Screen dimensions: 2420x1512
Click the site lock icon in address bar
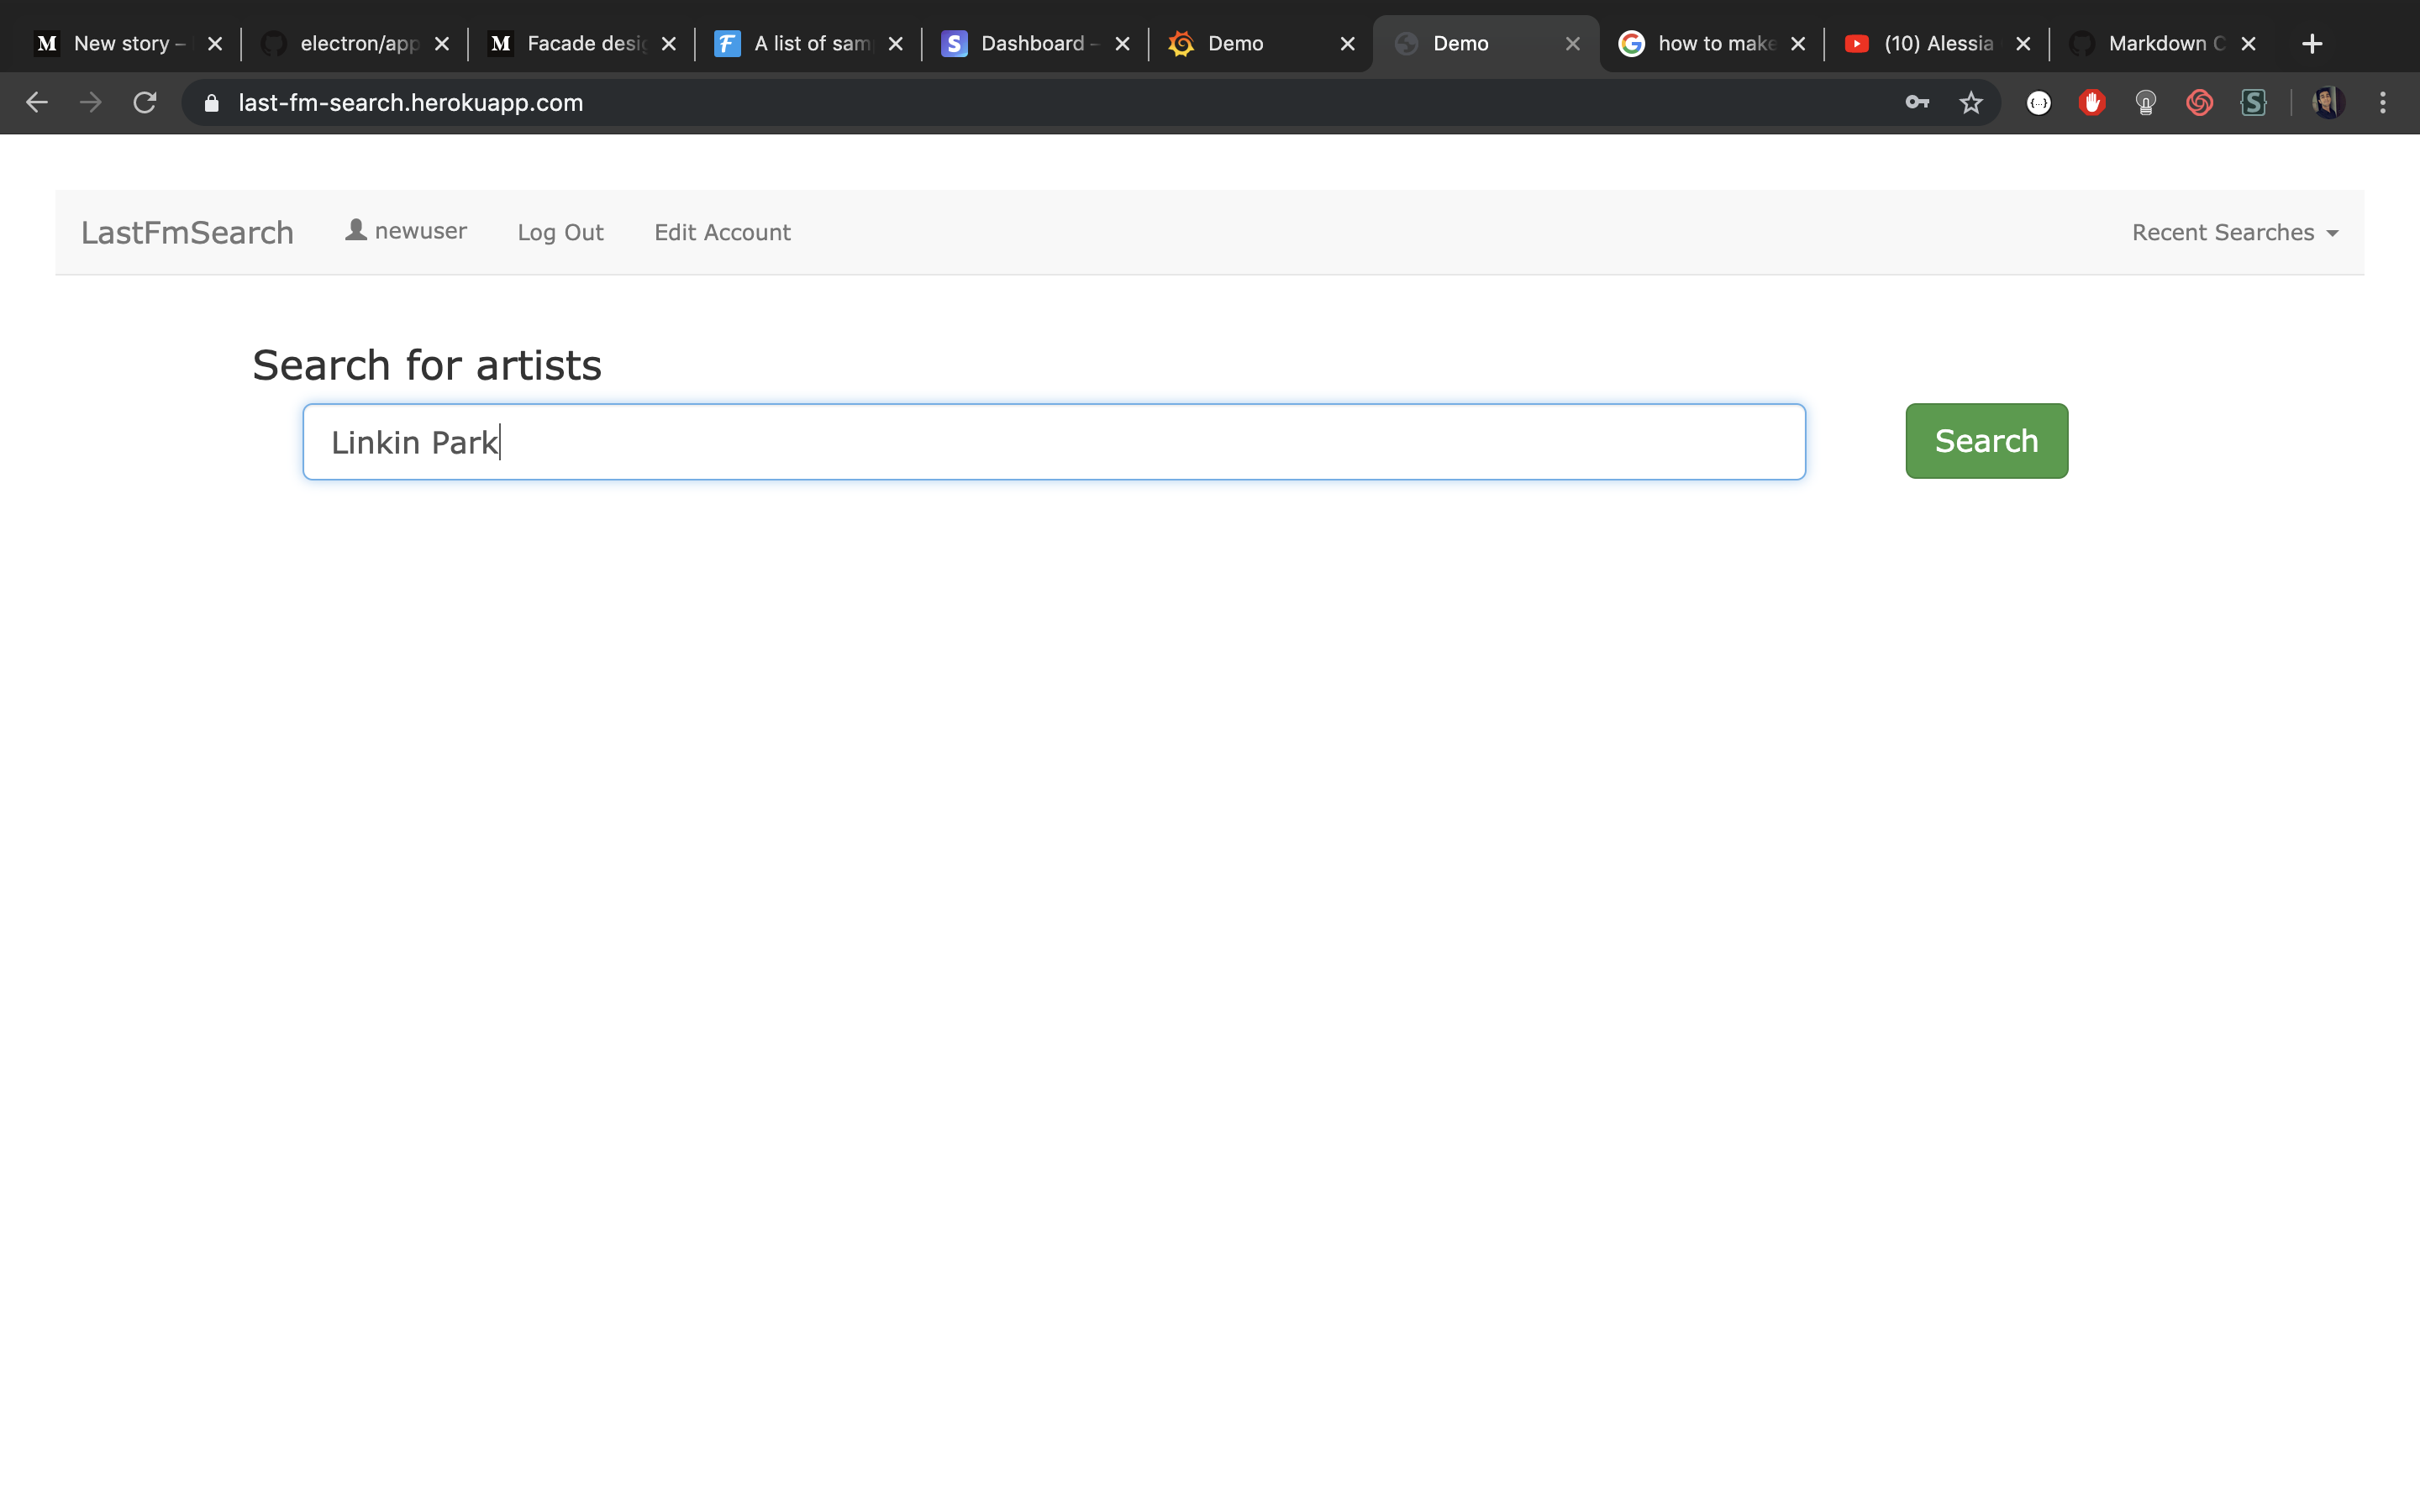click(x=211, y=103)
